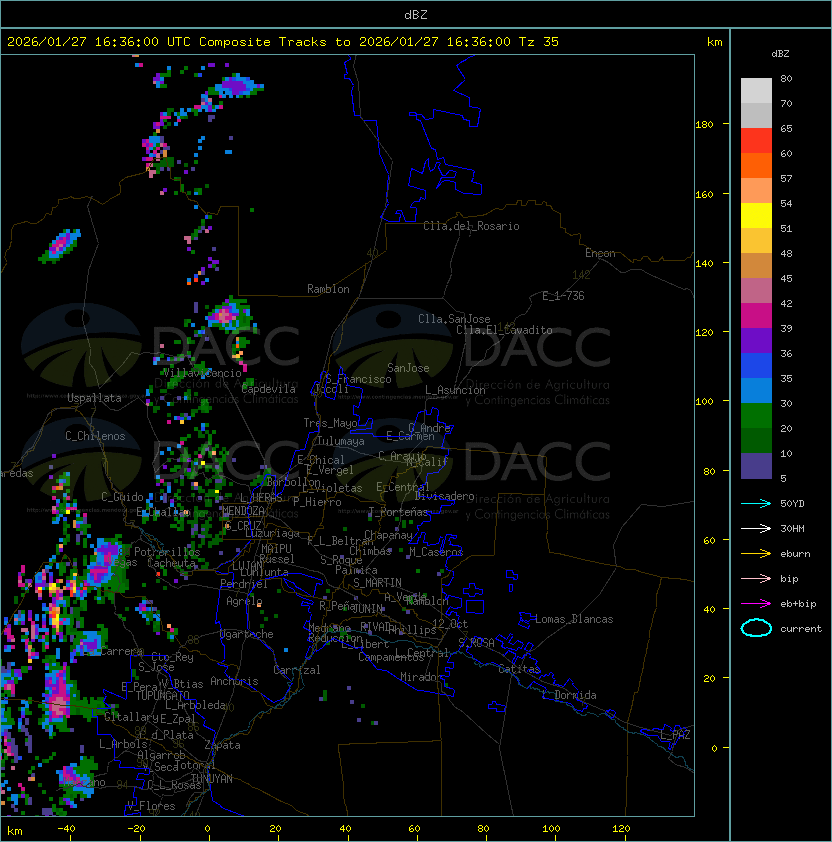
Task: Click the MENDOZA city label
Action: coord(243,510)
